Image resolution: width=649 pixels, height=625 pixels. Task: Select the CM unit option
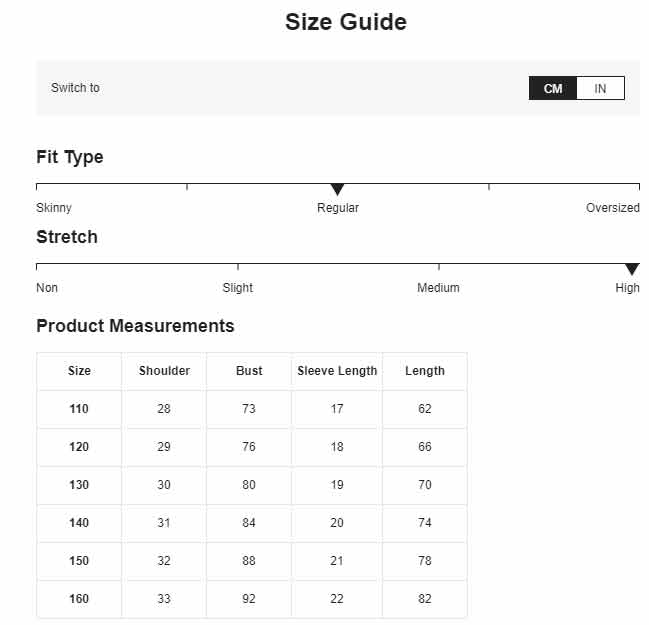(553, 88)
